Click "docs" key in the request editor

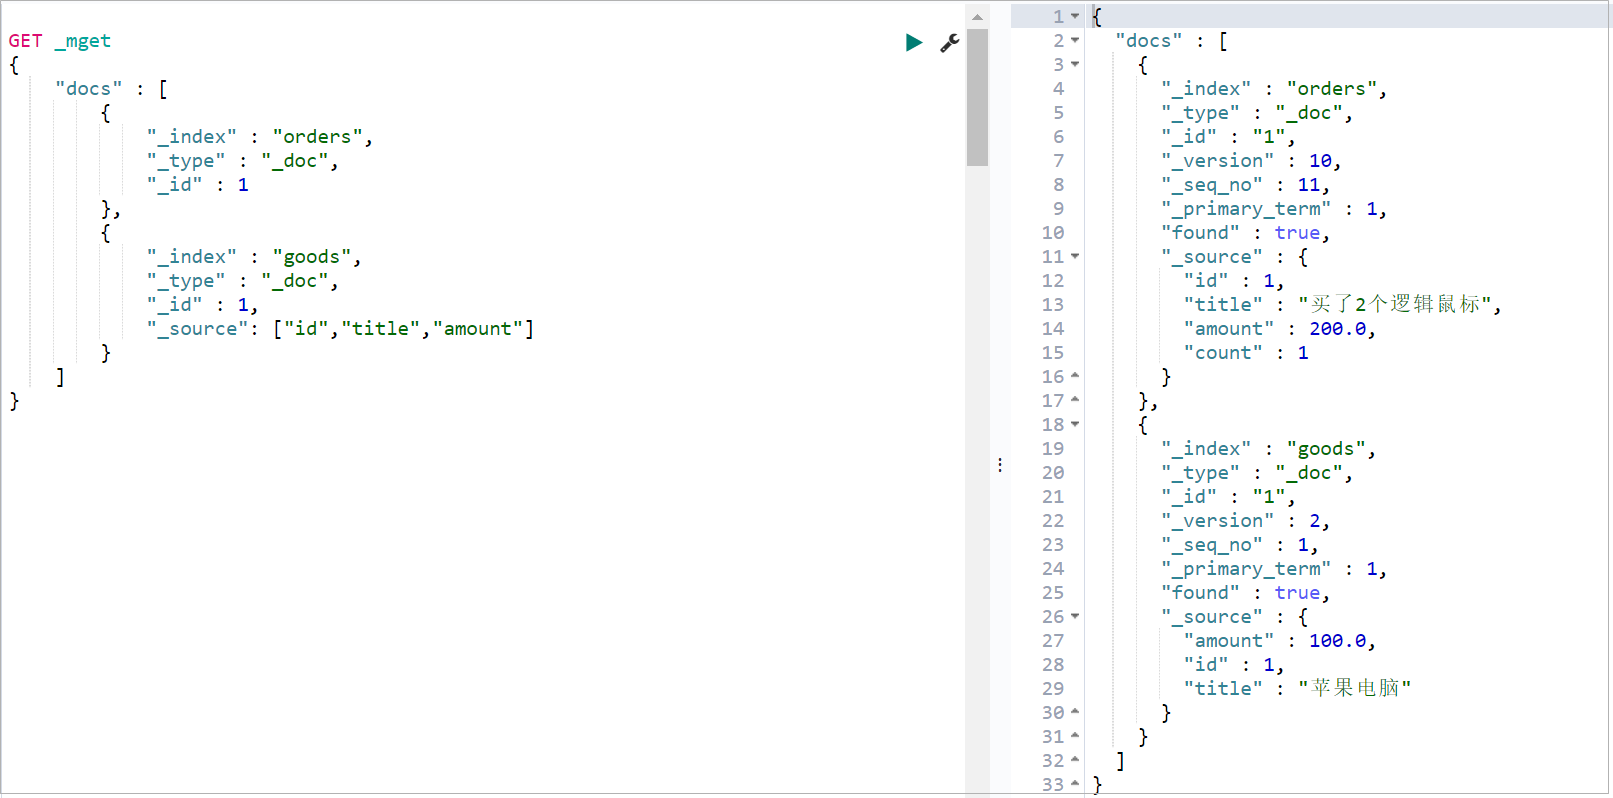[x=89, y=89]
